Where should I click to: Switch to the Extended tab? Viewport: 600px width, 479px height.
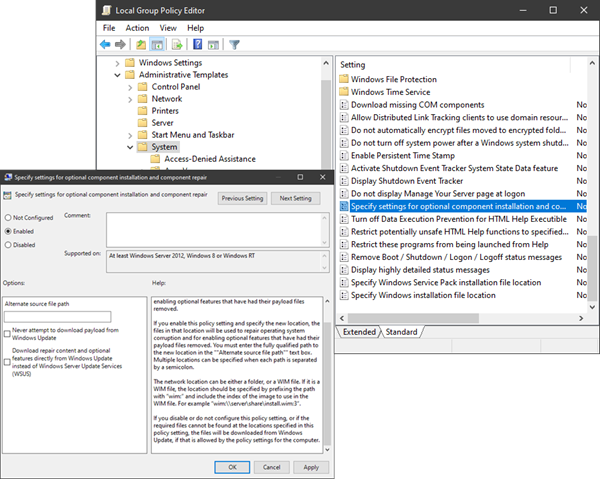(x=359, y=331)
